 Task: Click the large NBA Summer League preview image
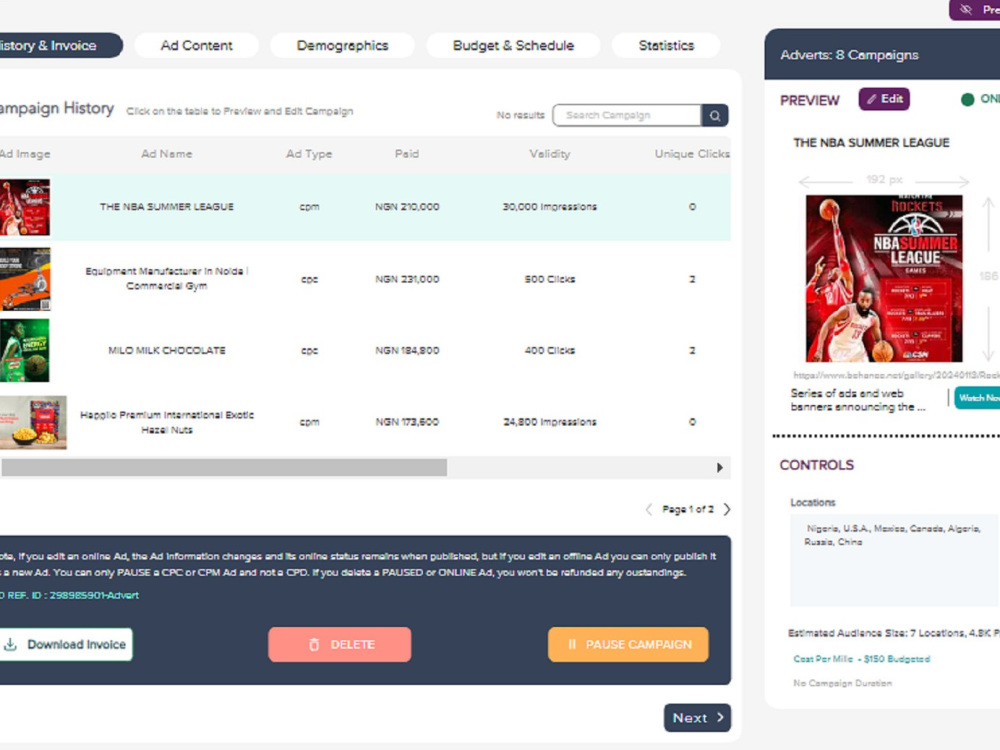point(884,279)
